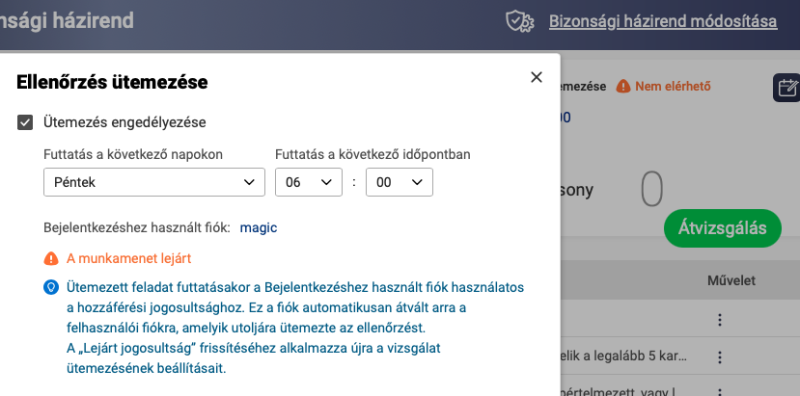Open the schedule calendar edit icon
Screen dimensions: 800x396
click(787, 87)
